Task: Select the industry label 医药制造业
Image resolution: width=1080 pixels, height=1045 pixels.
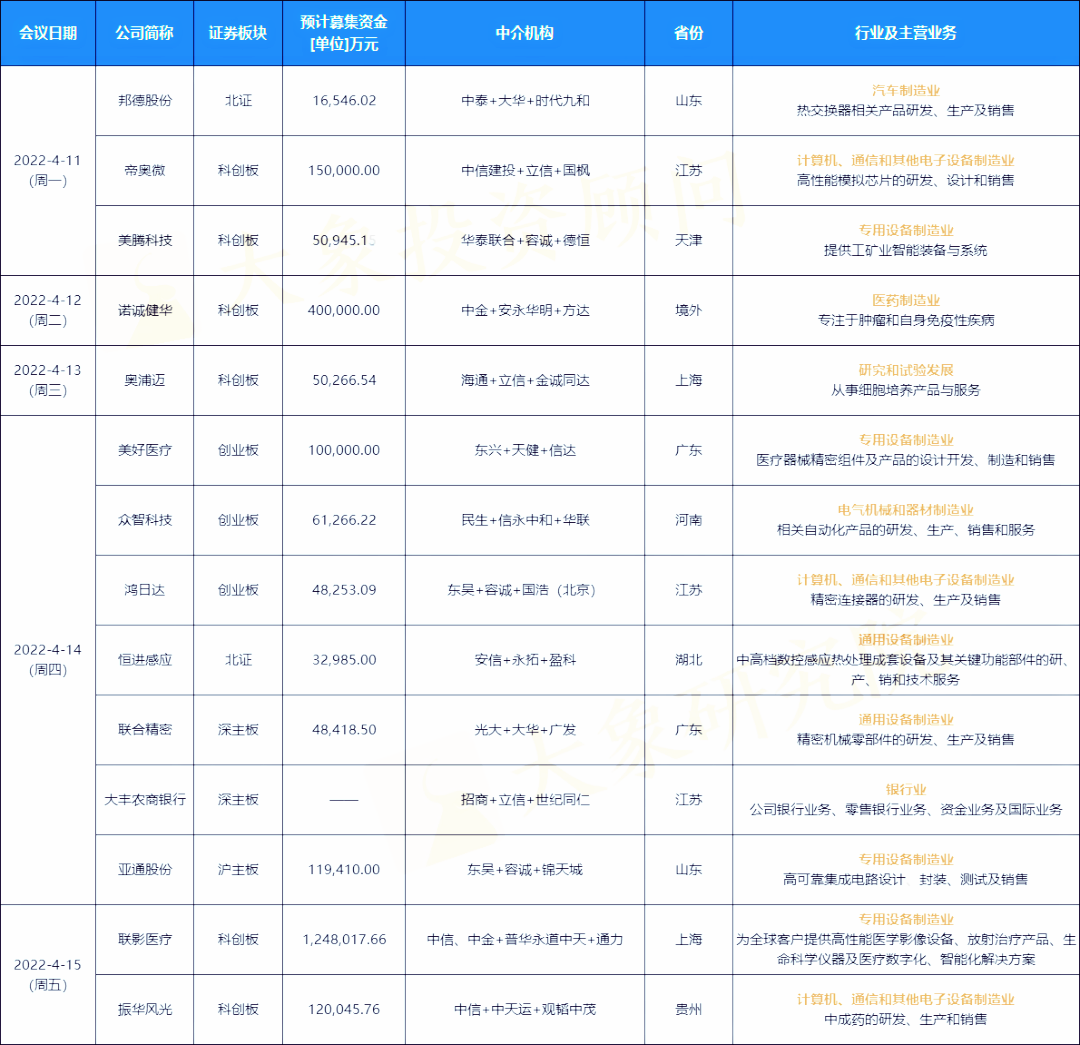Action: click(x=906, y=300)
